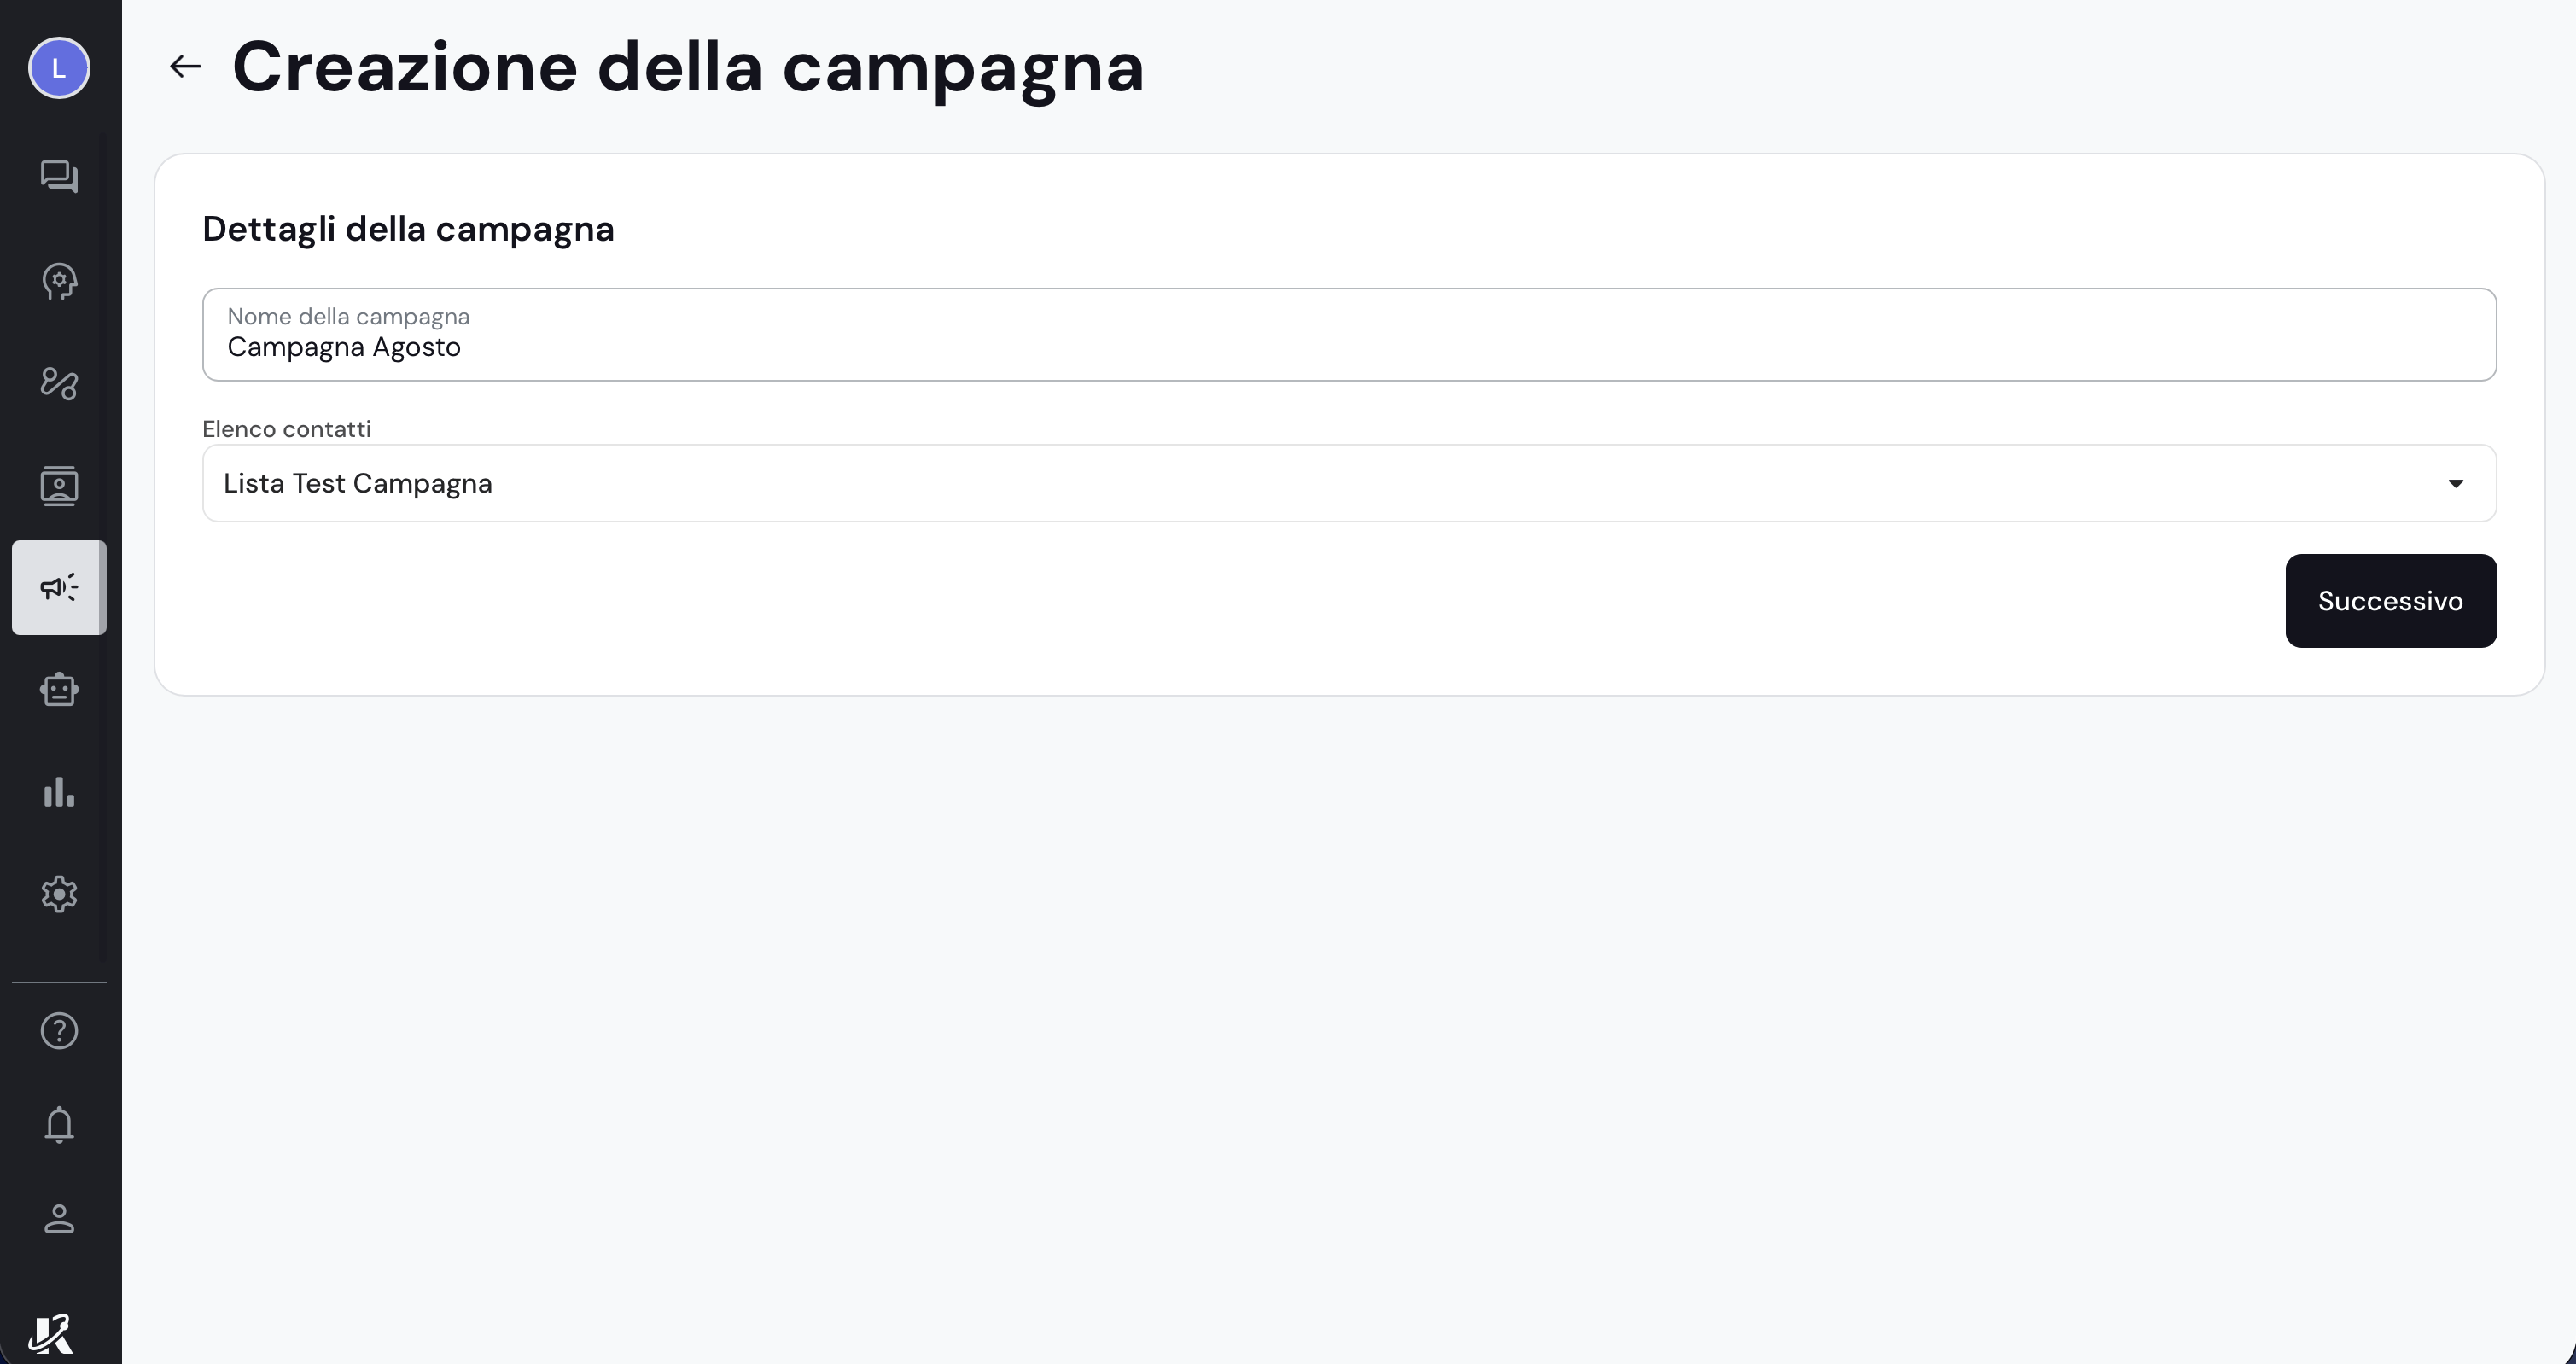Open the user profile person icon
Image resolution: width=2576 pixels, height=1364 pixels.
59,1219
